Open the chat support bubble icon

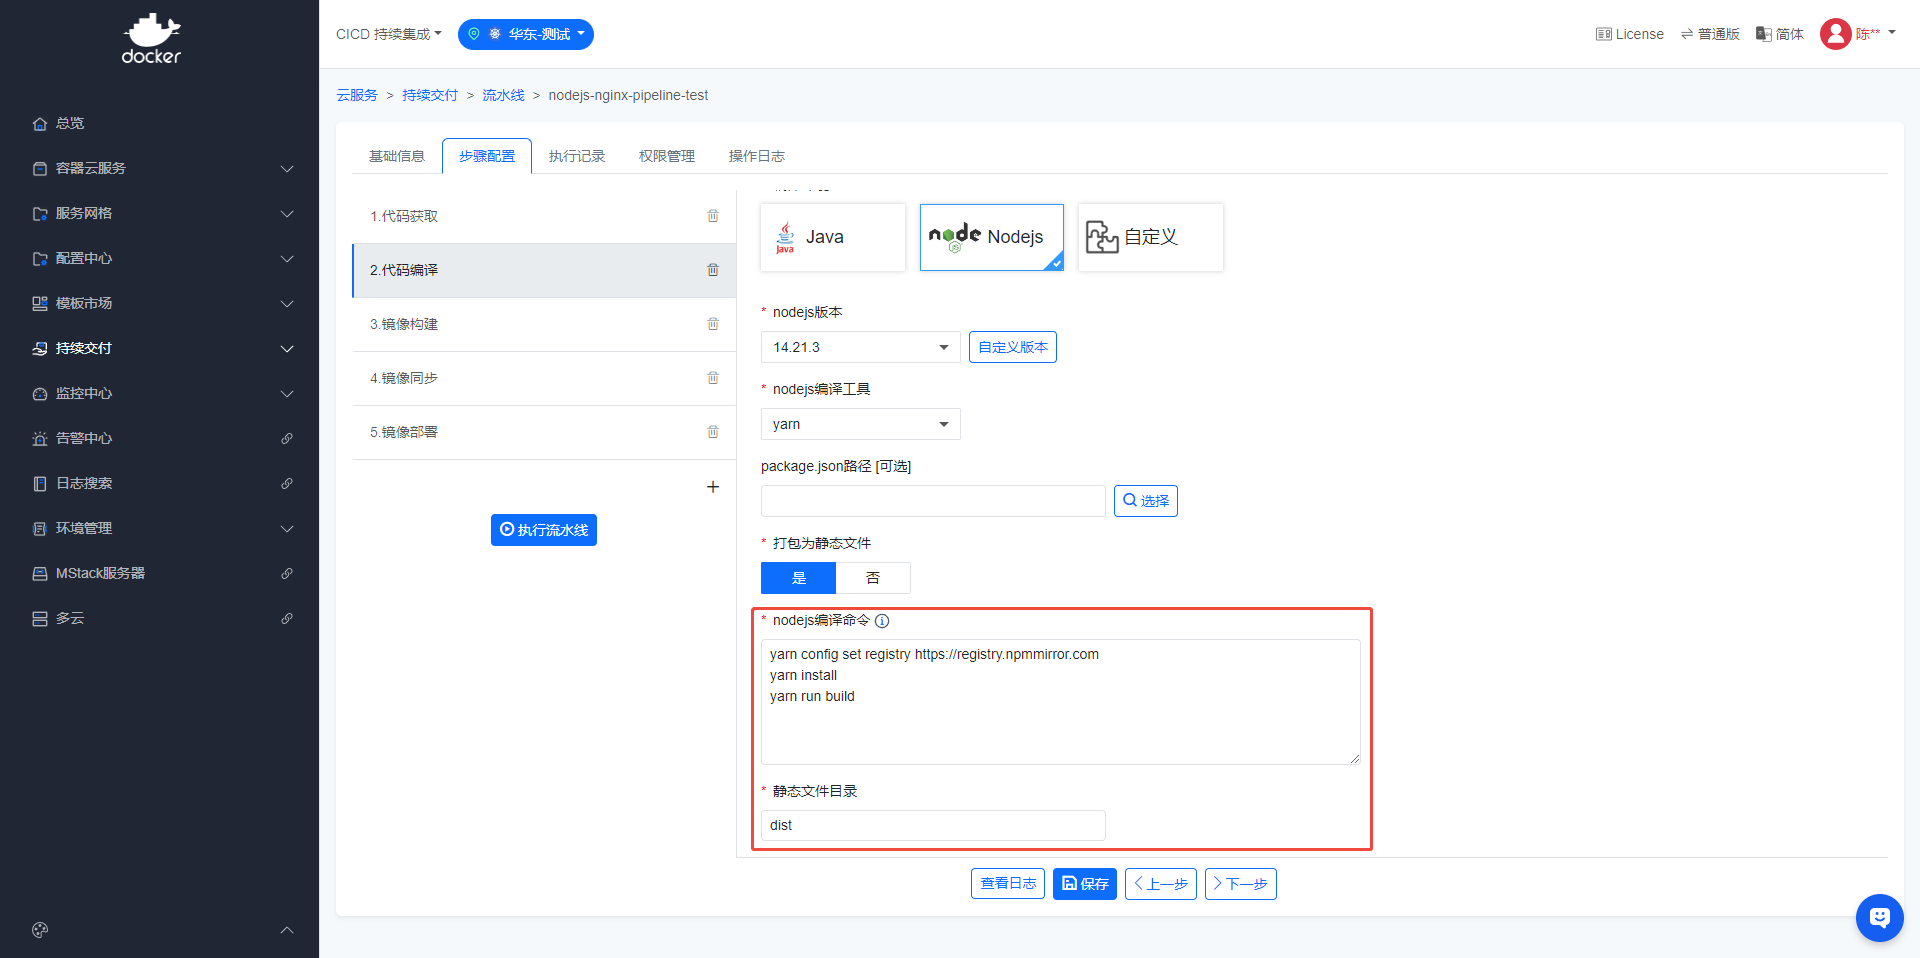pos(1879,917)
